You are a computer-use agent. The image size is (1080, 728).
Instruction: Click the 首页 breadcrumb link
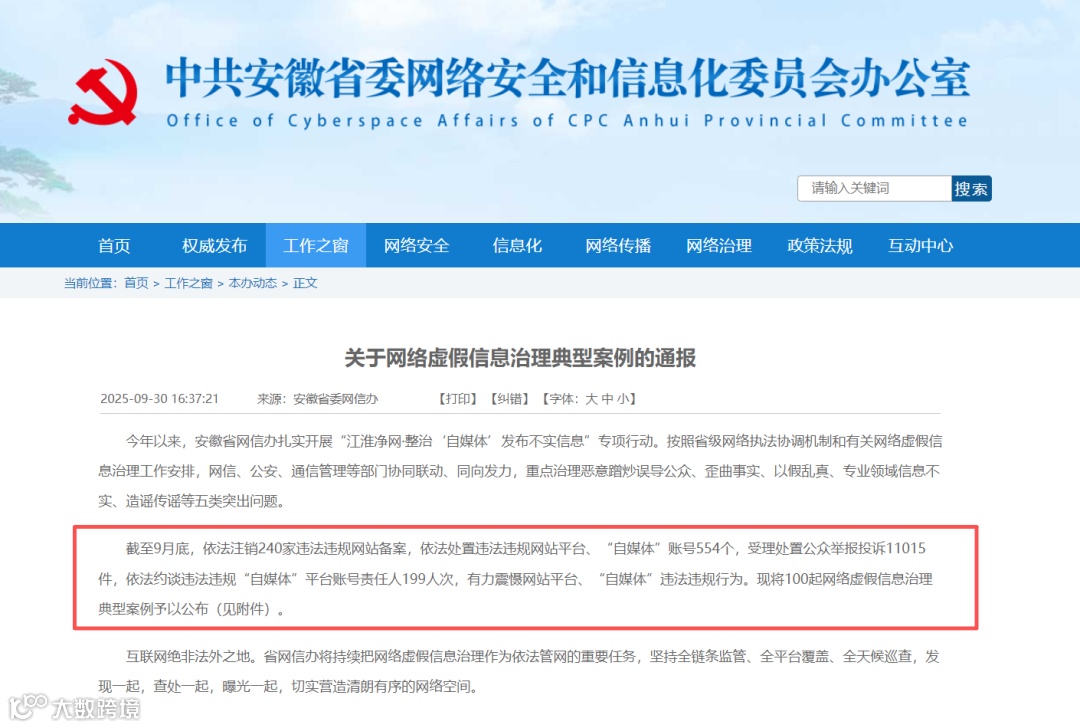click(136, 283)
